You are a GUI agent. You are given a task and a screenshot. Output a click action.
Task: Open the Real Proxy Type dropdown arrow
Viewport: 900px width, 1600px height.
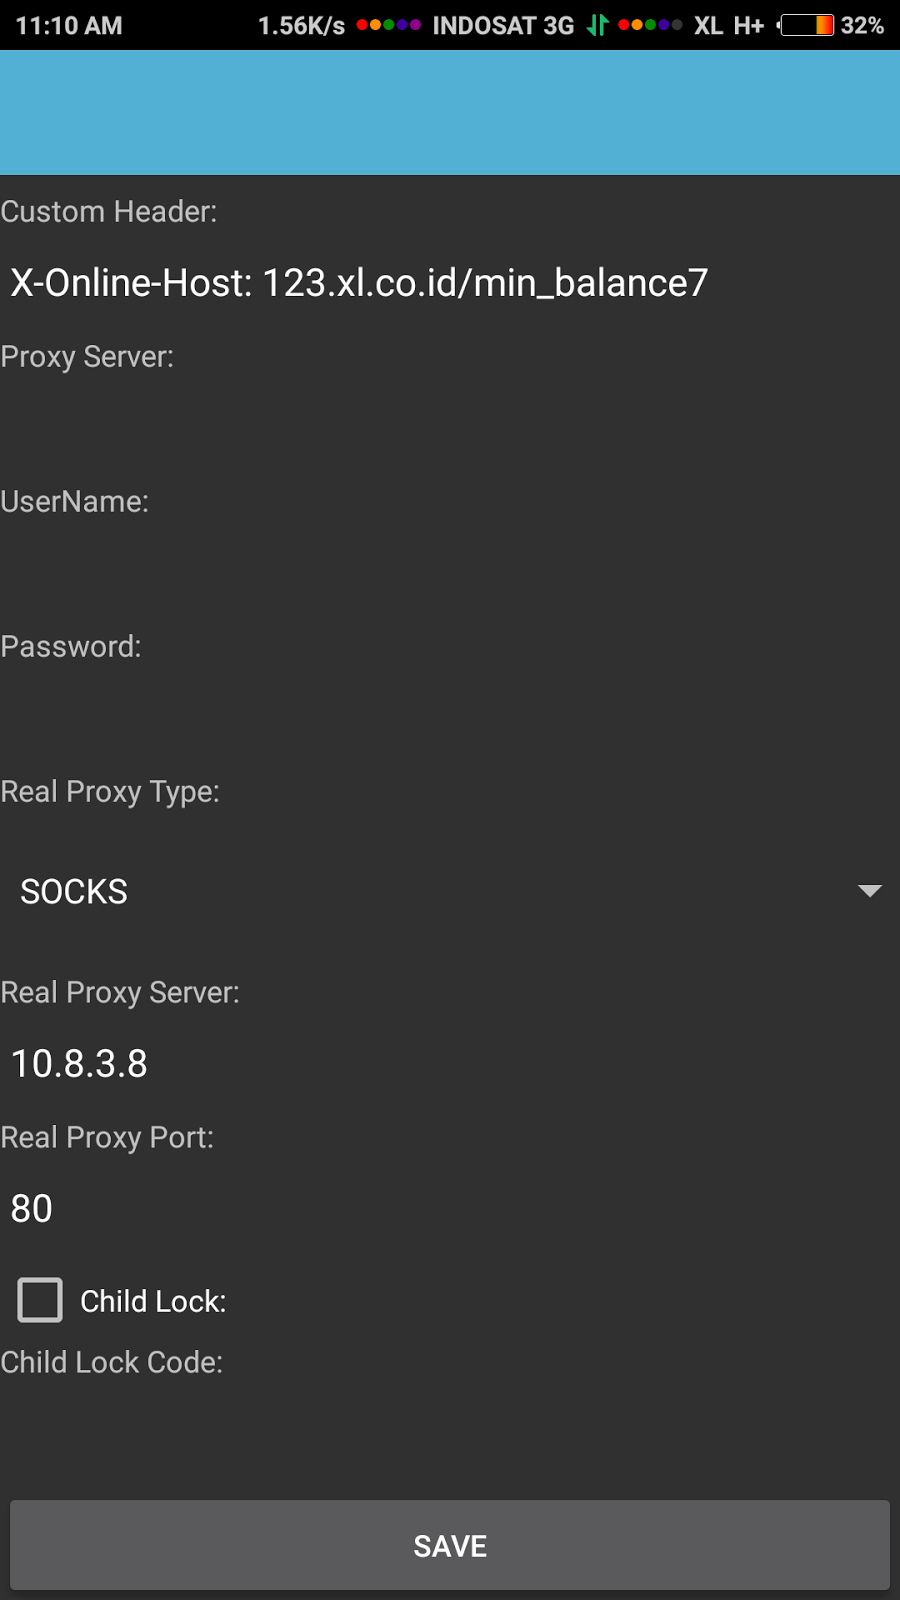click(x=870, y=891)
